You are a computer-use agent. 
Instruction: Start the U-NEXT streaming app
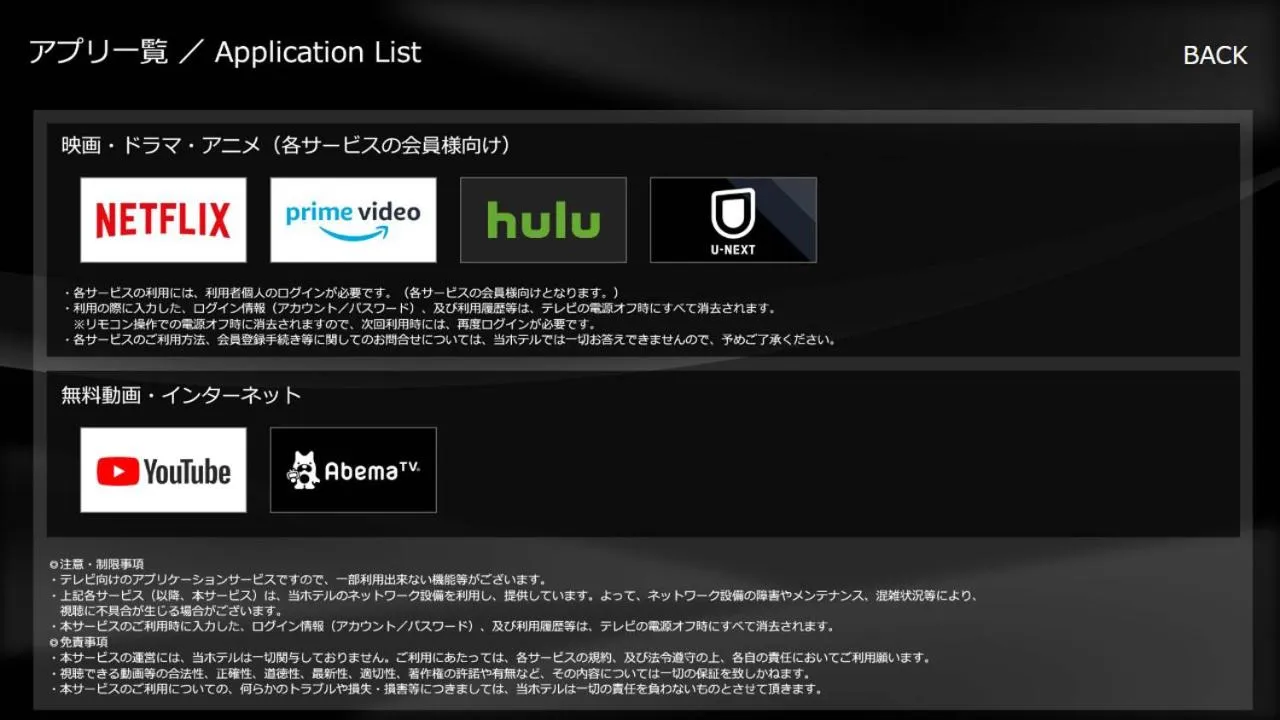click(x=733, y=220)
